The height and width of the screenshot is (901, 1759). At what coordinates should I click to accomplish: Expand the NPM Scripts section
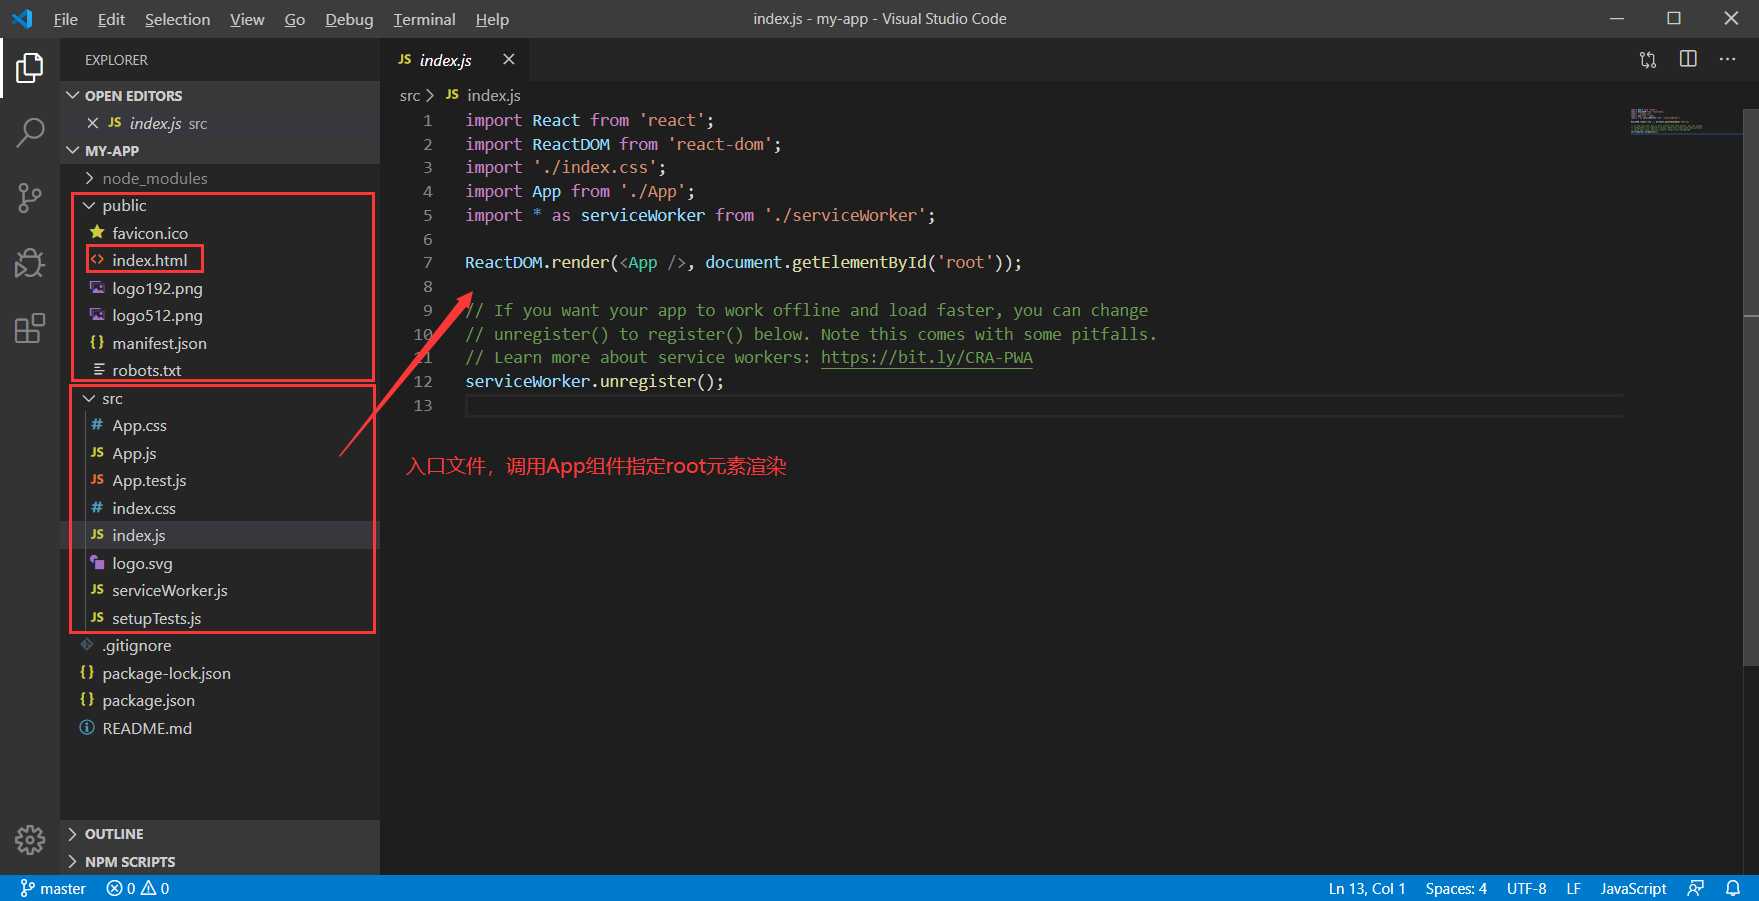click(220, 862)
